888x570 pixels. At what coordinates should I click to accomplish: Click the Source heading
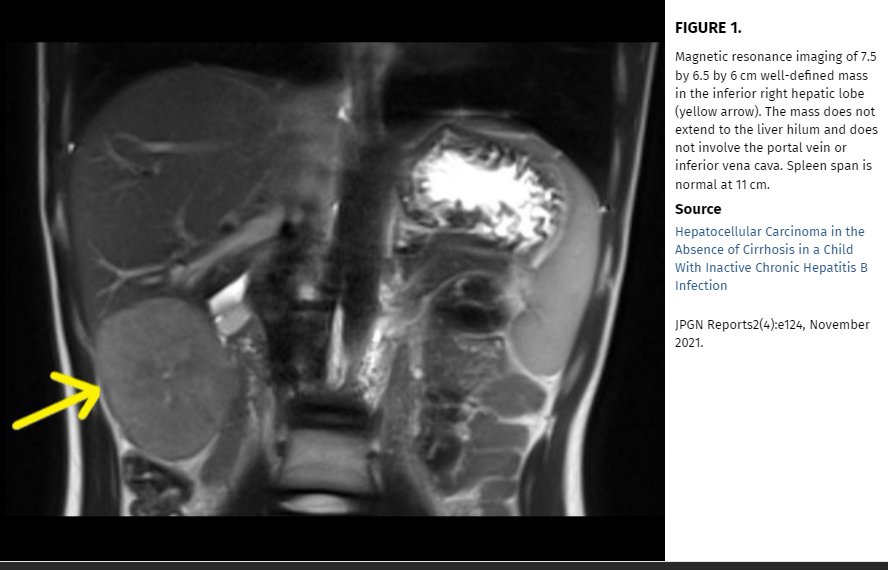click(698, 209)
